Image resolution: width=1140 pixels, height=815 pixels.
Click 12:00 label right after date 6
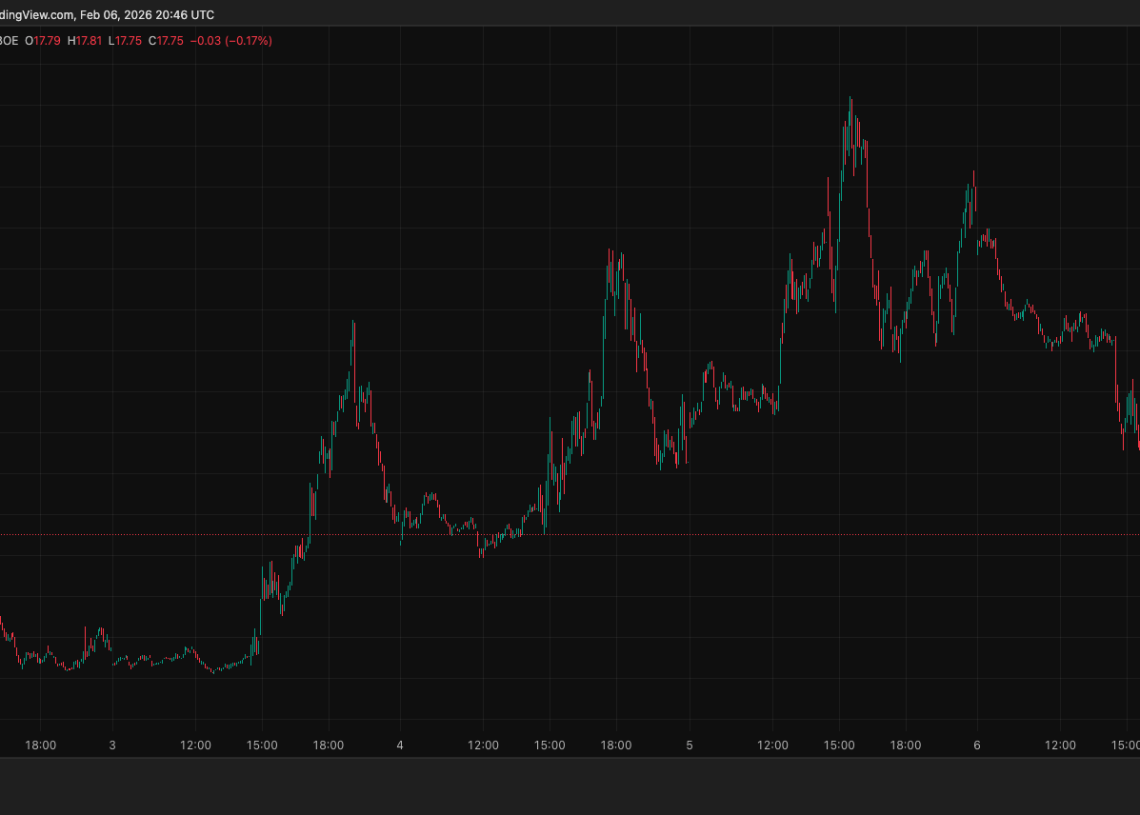click(1060, 745)
